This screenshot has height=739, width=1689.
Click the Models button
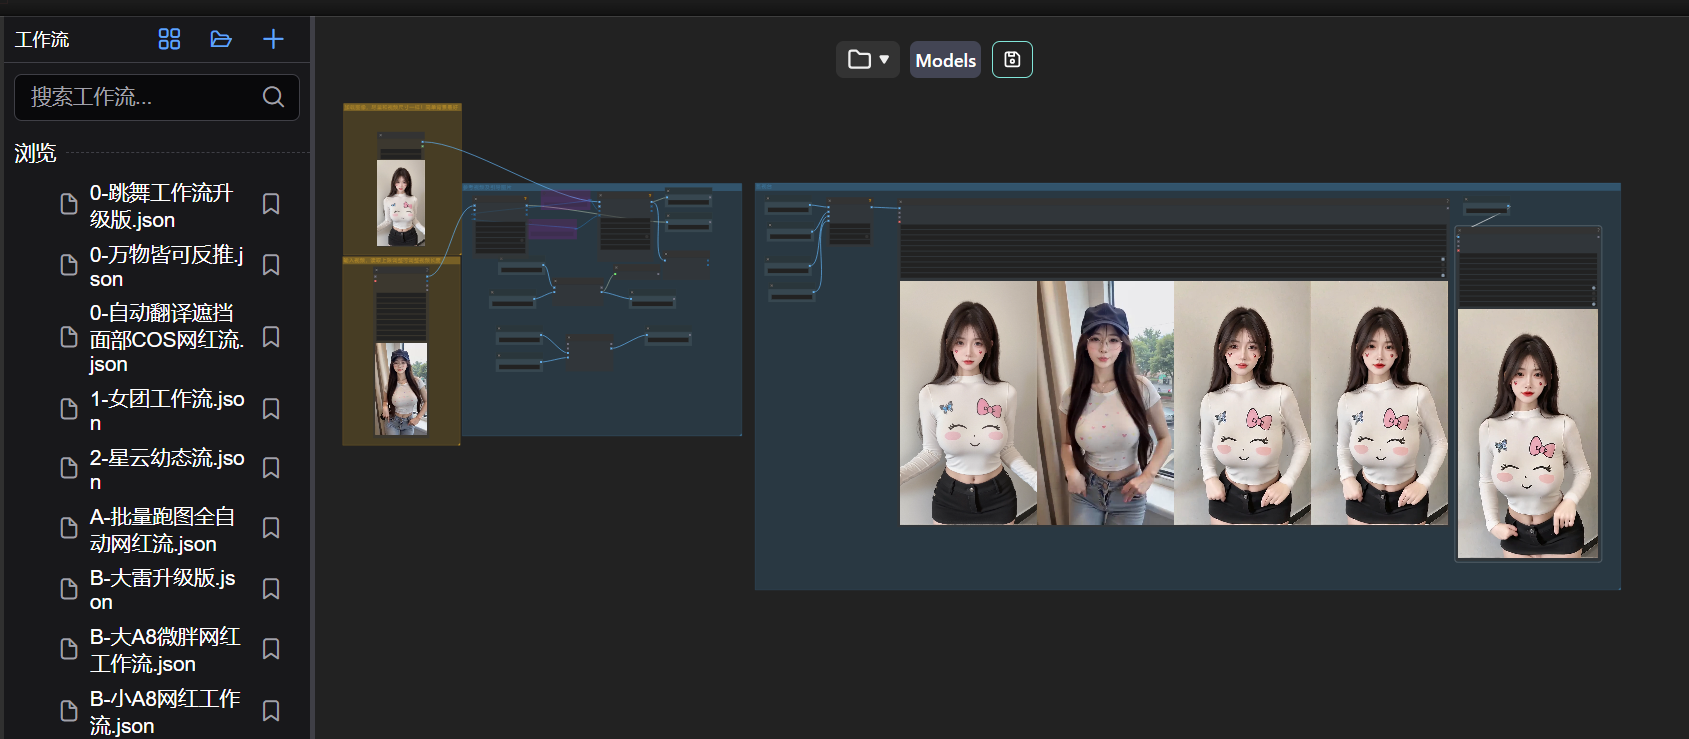point(945,60)
